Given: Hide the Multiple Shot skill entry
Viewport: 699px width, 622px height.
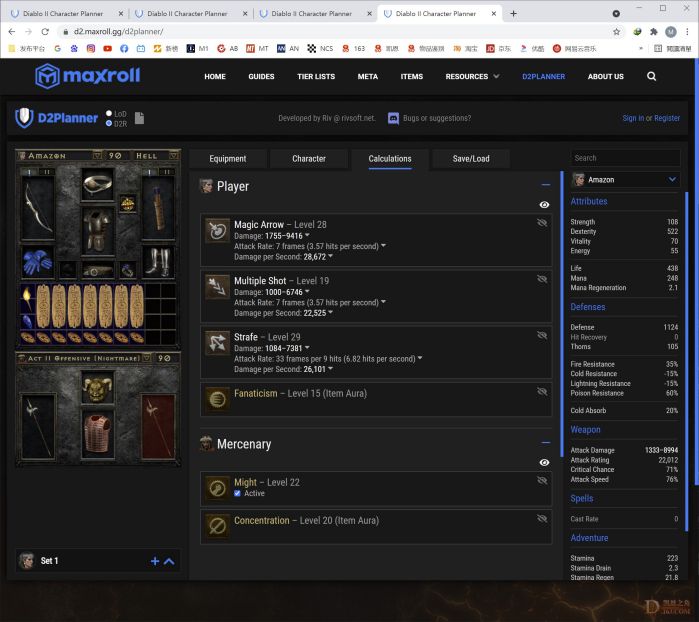Looking at the screenshot, I should [542, 279].
